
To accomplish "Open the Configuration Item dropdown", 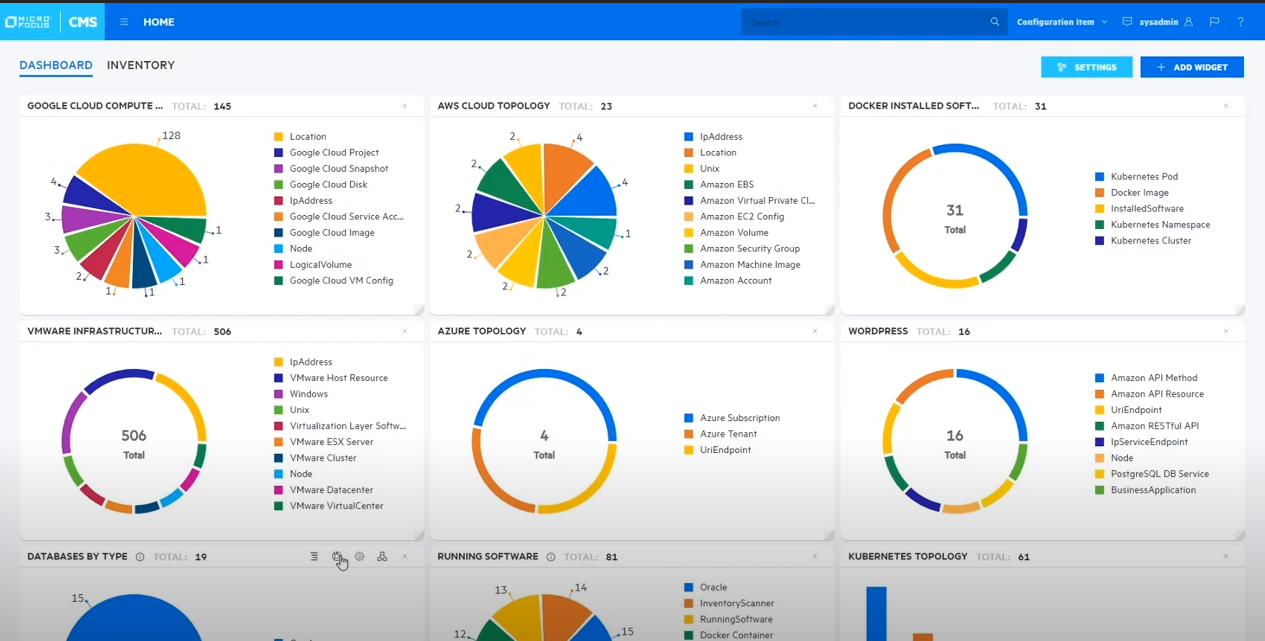I will 1062,21.
